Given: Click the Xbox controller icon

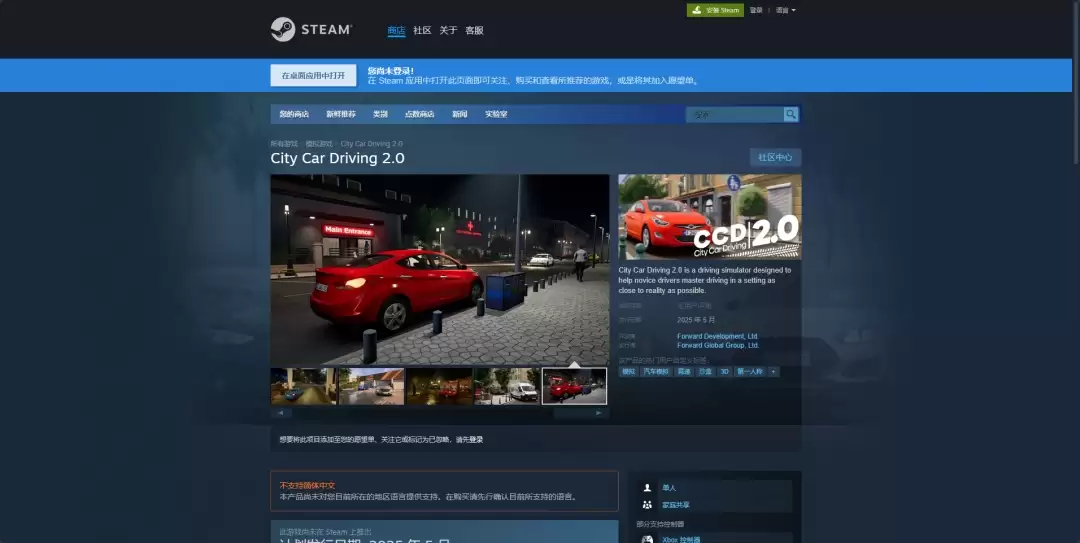Looking at the screenshot, I should pos(647,540).
